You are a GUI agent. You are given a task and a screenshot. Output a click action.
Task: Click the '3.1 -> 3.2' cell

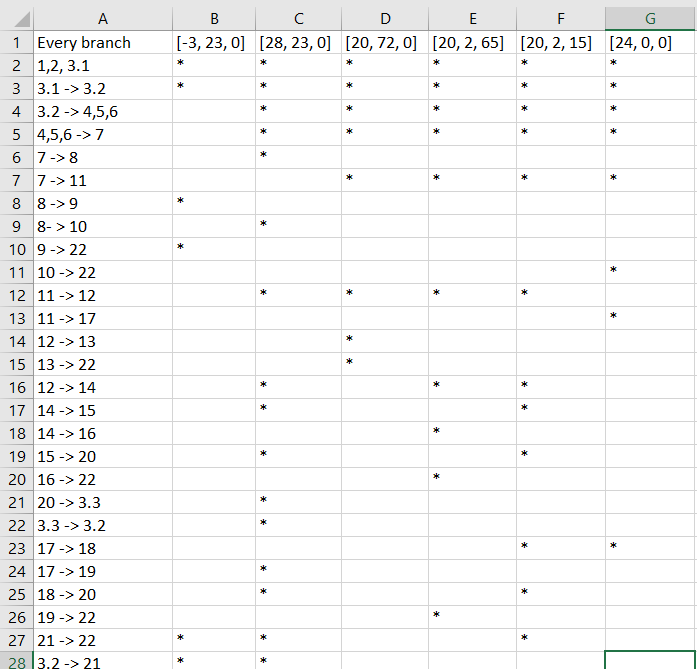(103, 88)
